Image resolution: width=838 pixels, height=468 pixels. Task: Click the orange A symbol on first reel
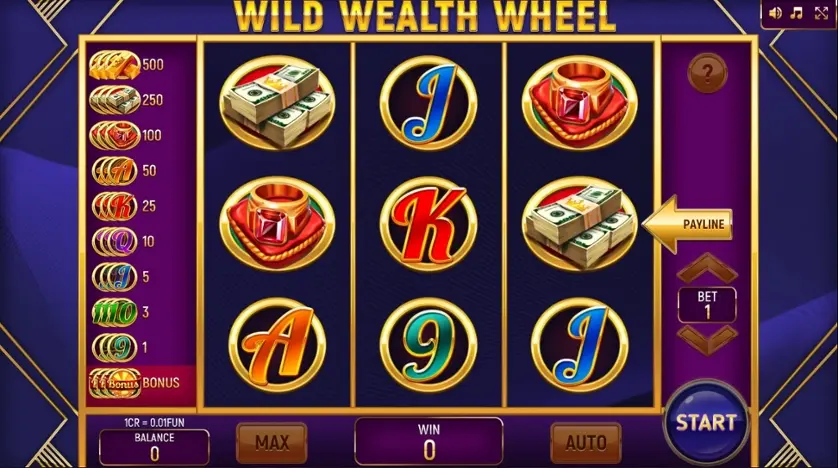point(277,345)
